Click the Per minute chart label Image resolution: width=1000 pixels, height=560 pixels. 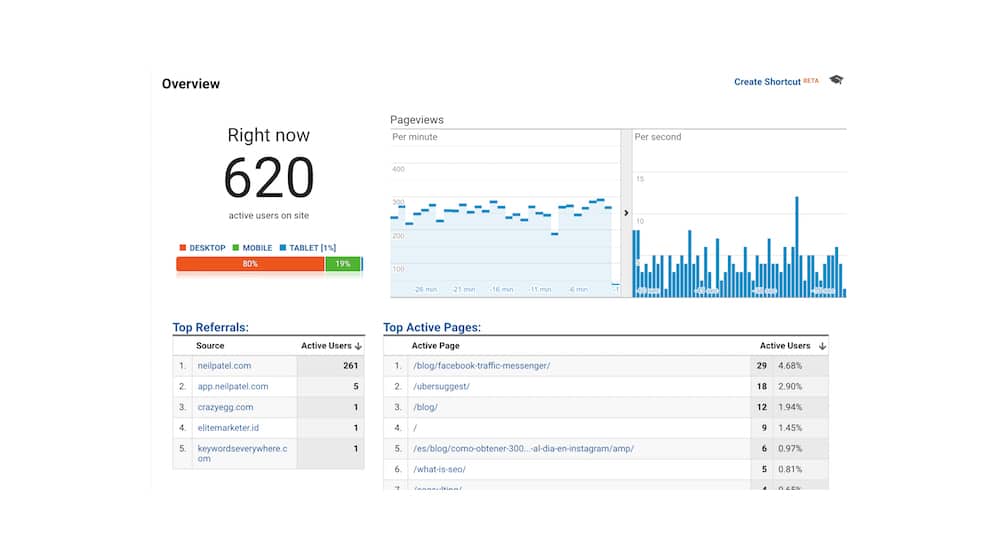pos(415,136)
